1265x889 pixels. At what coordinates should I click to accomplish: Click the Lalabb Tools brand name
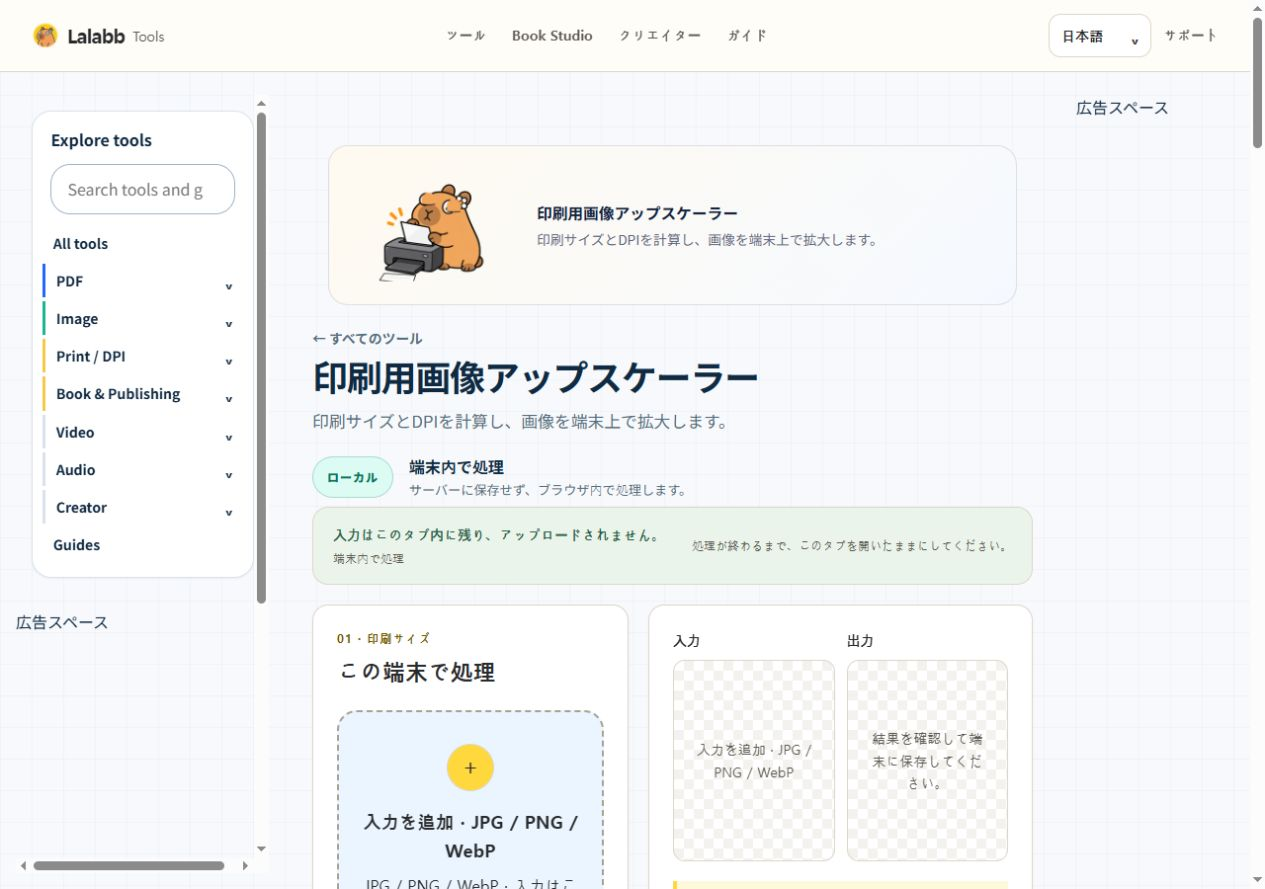pyautogui.click(x=115, y=36)
